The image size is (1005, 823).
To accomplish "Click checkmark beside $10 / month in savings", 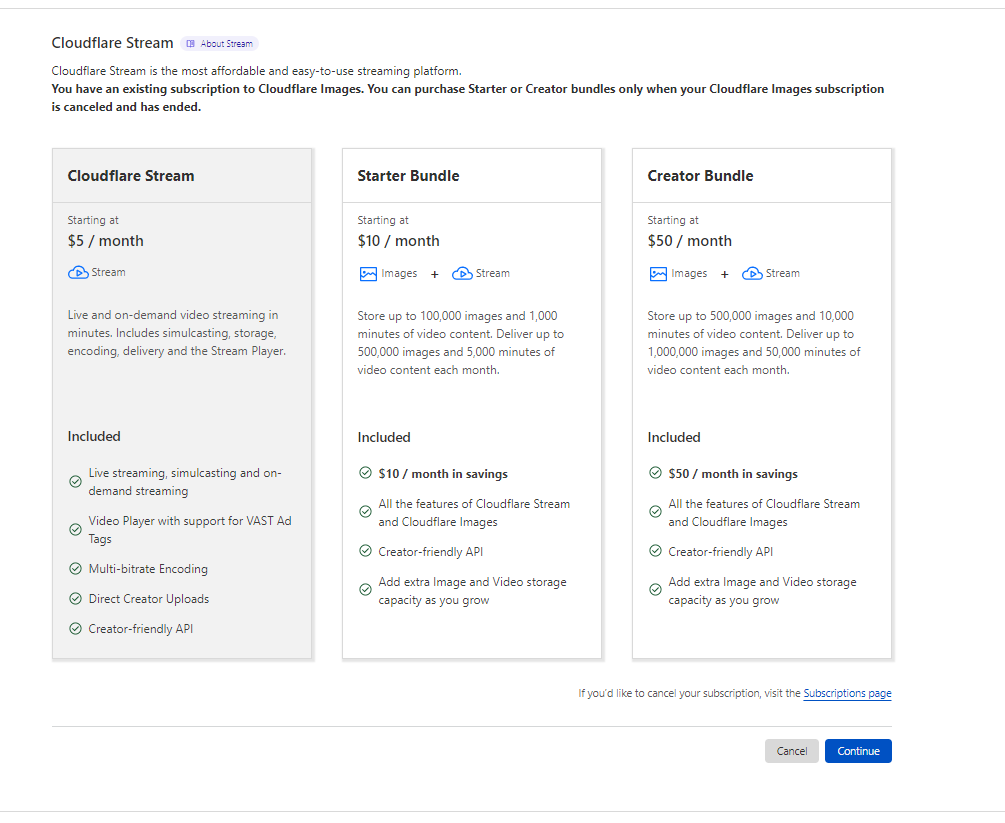I will [365, 473].
